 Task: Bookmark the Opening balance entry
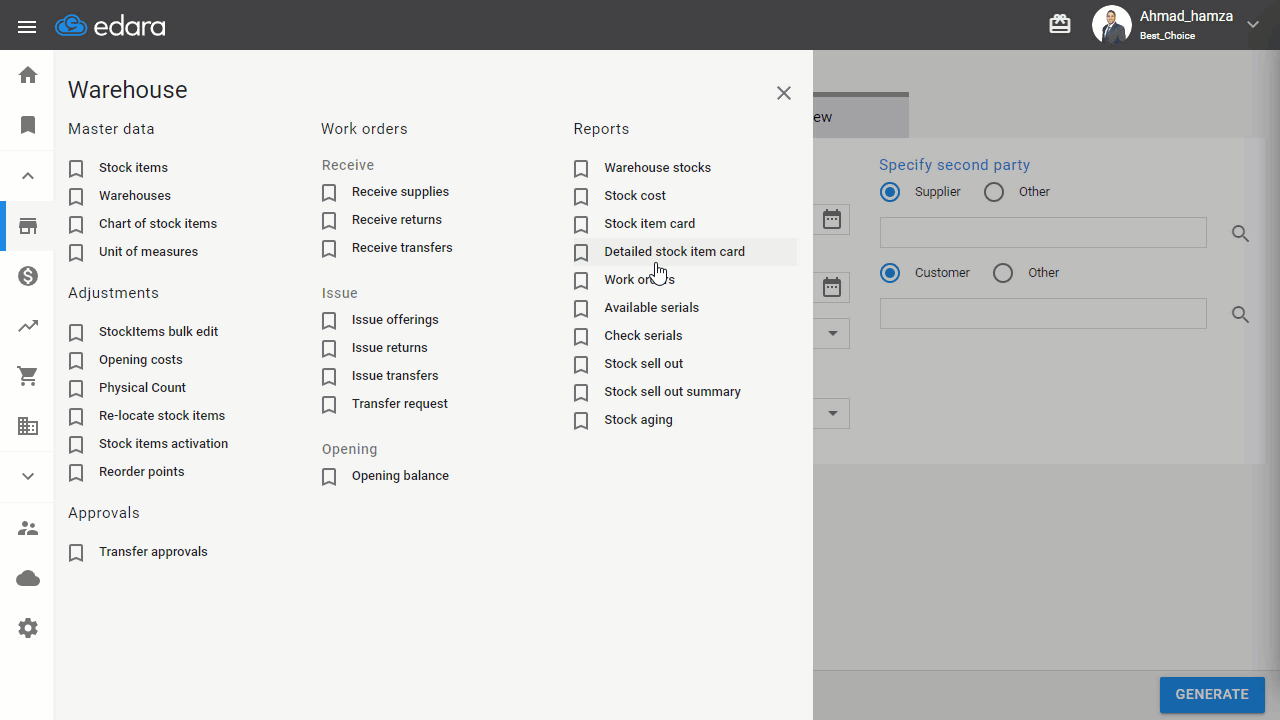click(329, 477)
